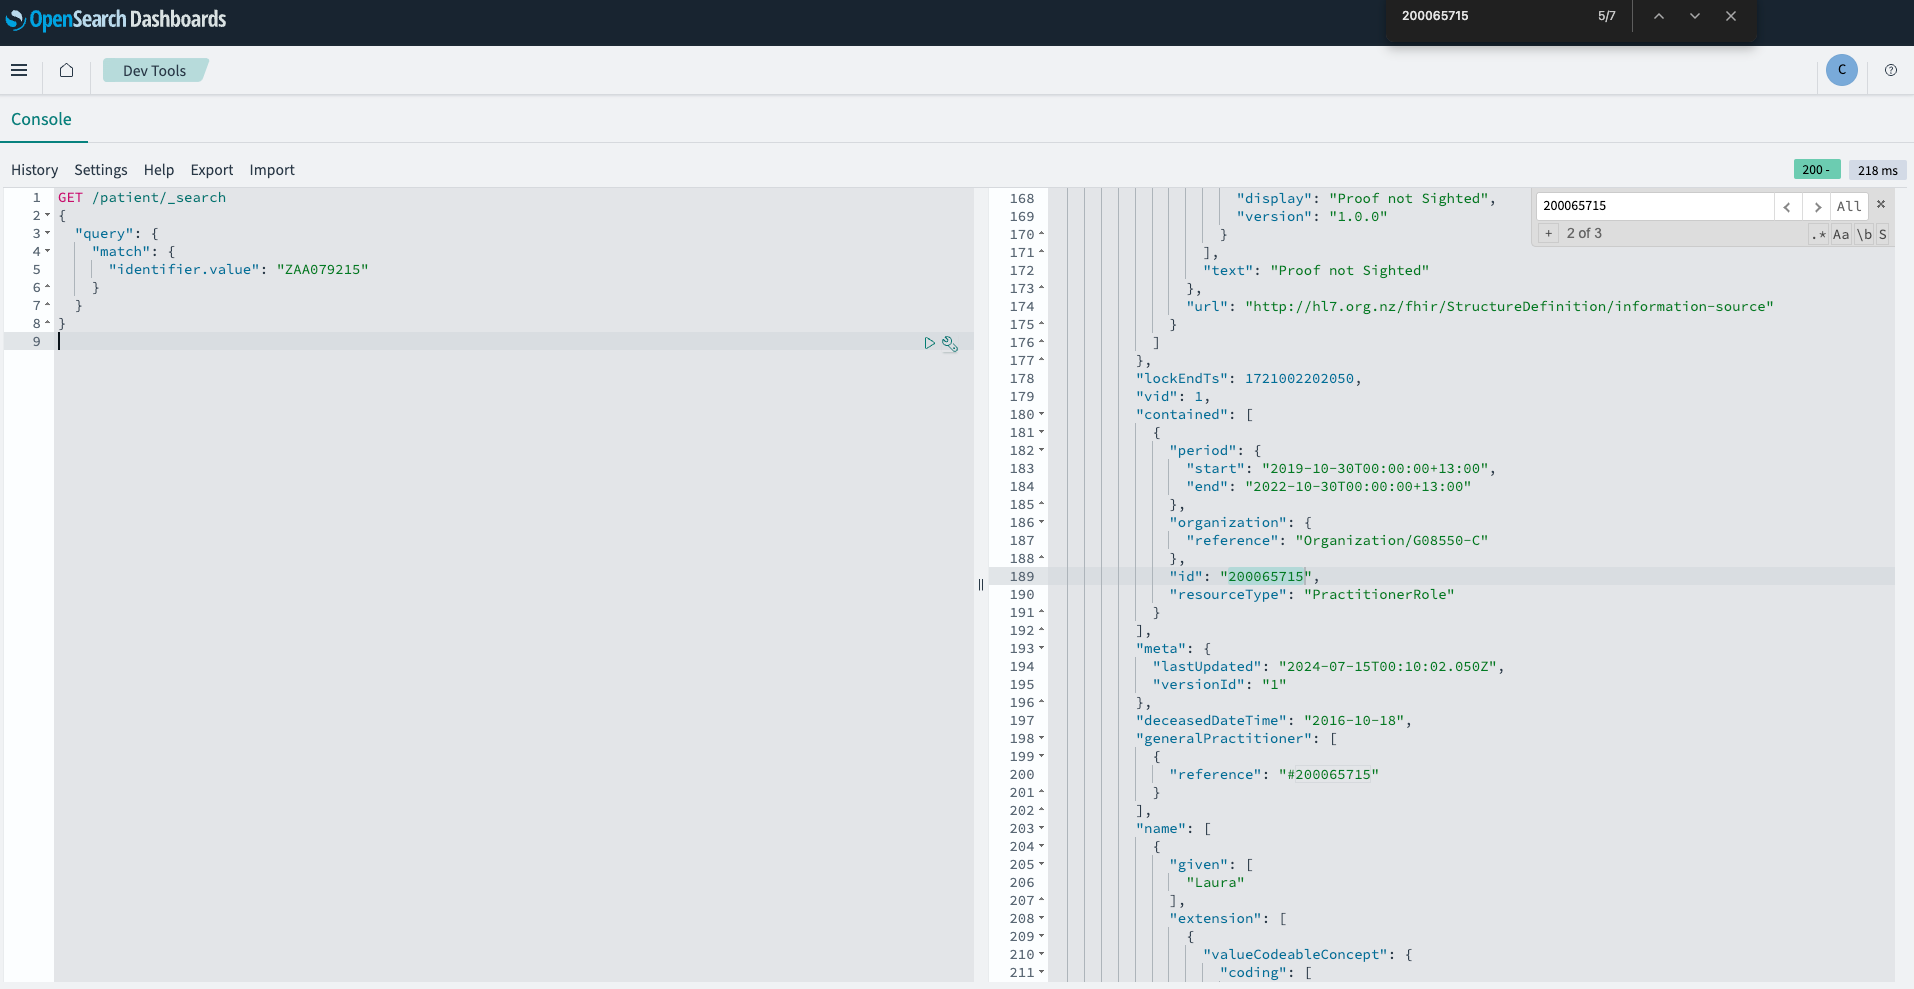This screenshot has height=989, width=1914.
Task: Collapse period object at line 182
Action: pos(1041,451)
